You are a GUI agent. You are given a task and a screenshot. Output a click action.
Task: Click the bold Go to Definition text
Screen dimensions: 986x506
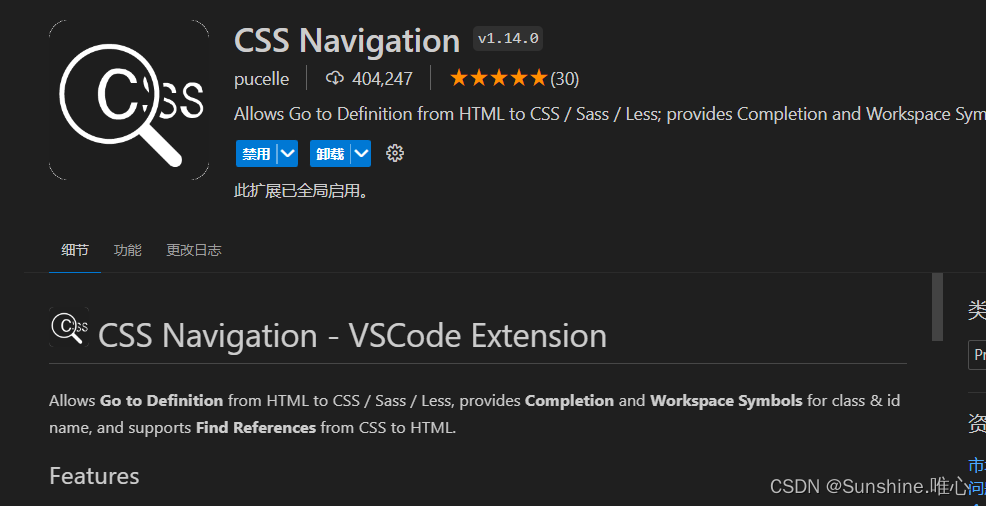(162, 400)
